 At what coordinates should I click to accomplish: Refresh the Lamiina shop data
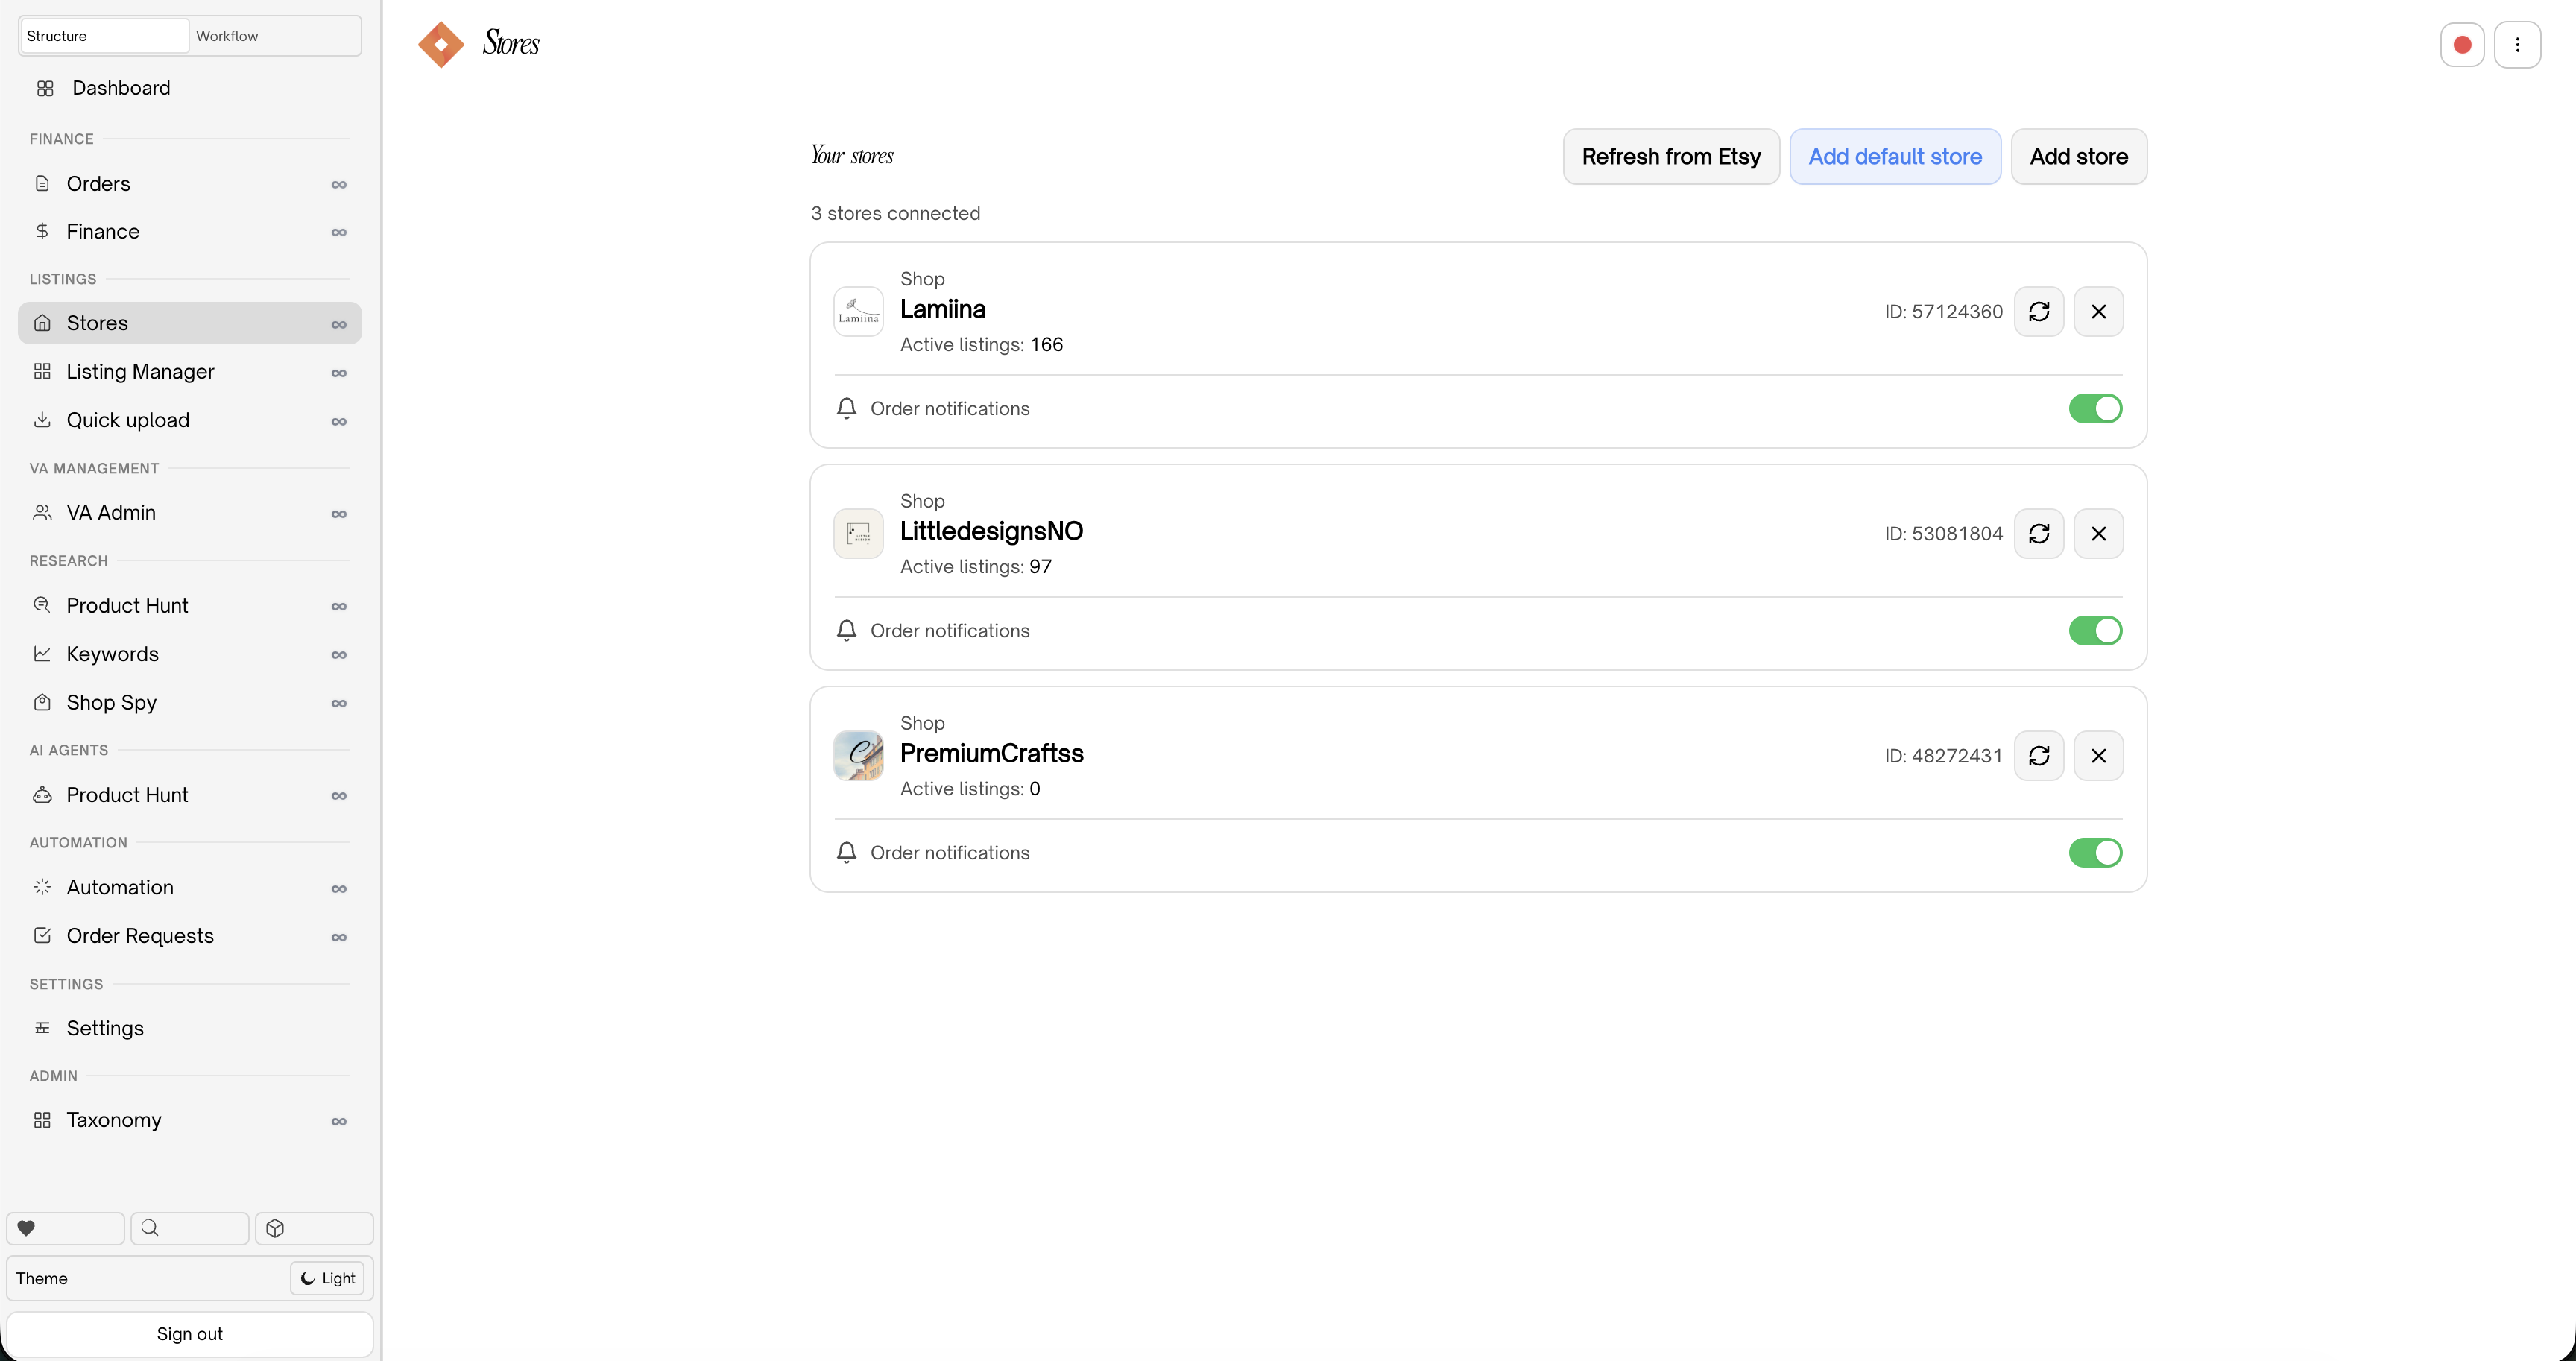(2038, 311)
